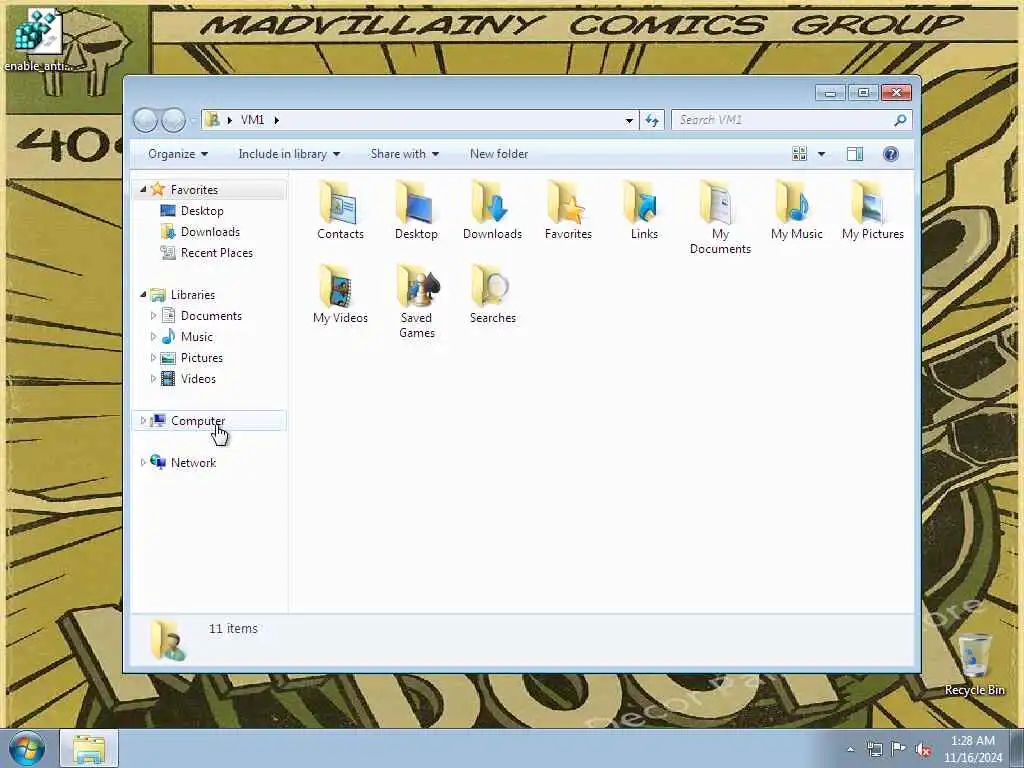Click the VM1 breadcrumb in address bar
Viewport: 1024px width, 768px height.
pos(253,120)
